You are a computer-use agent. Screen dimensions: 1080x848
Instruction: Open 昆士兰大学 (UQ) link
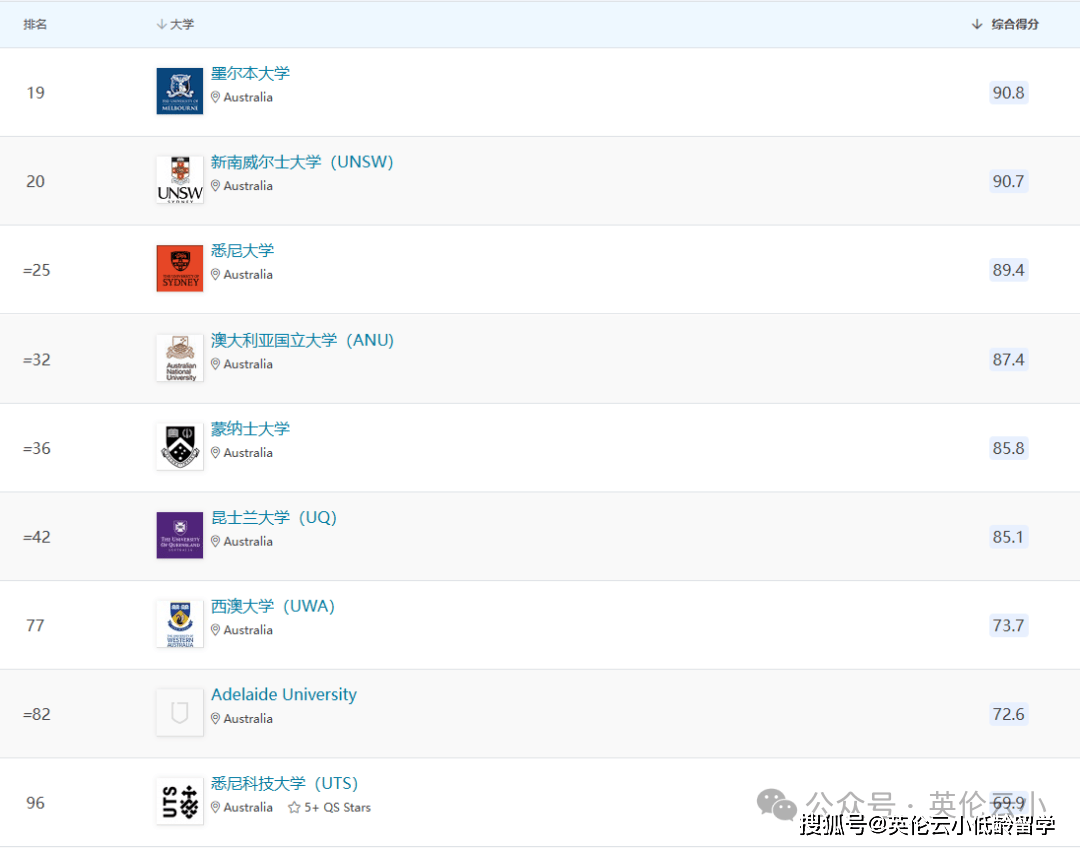tap(273, 517)
